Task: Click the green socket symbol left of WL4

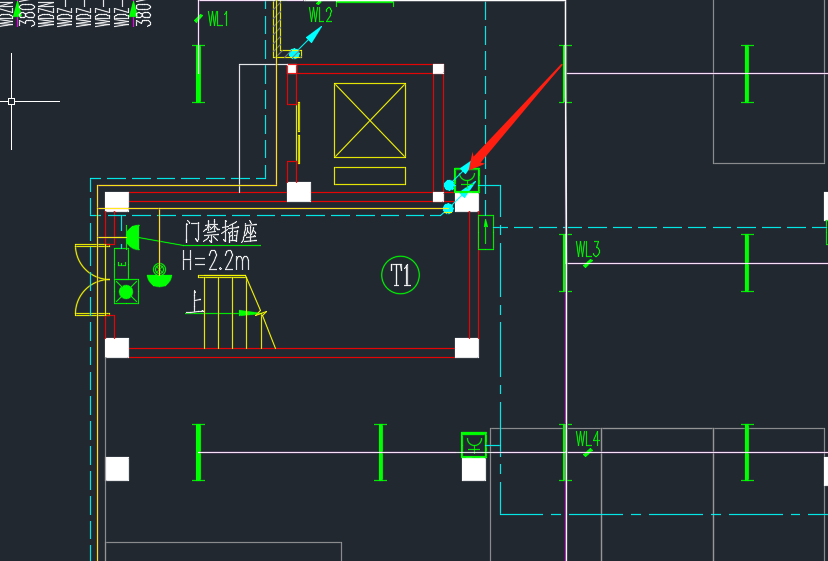Action: click(x=473, y=444)
